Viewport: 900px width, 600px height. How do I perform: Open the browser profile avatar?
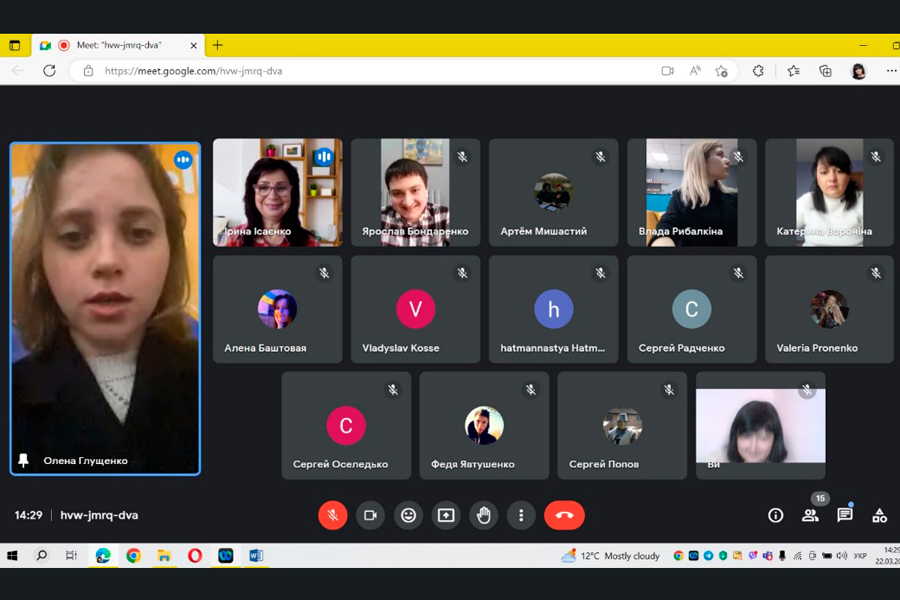tap(859, 71)
